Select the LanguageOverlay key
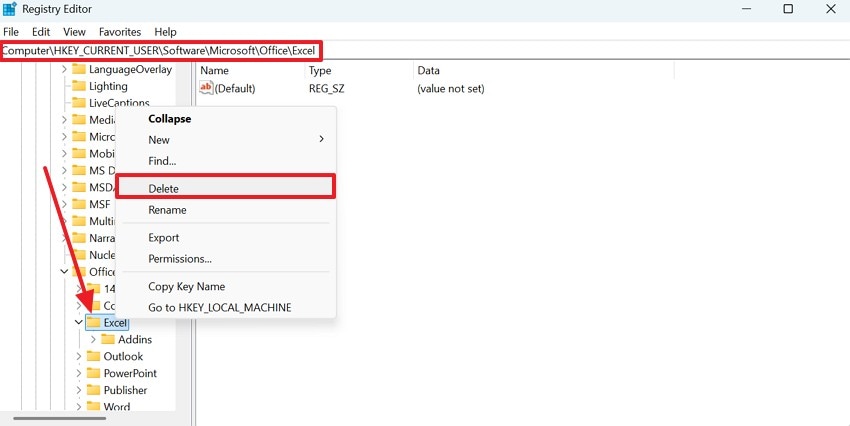 tap(130, 69)
